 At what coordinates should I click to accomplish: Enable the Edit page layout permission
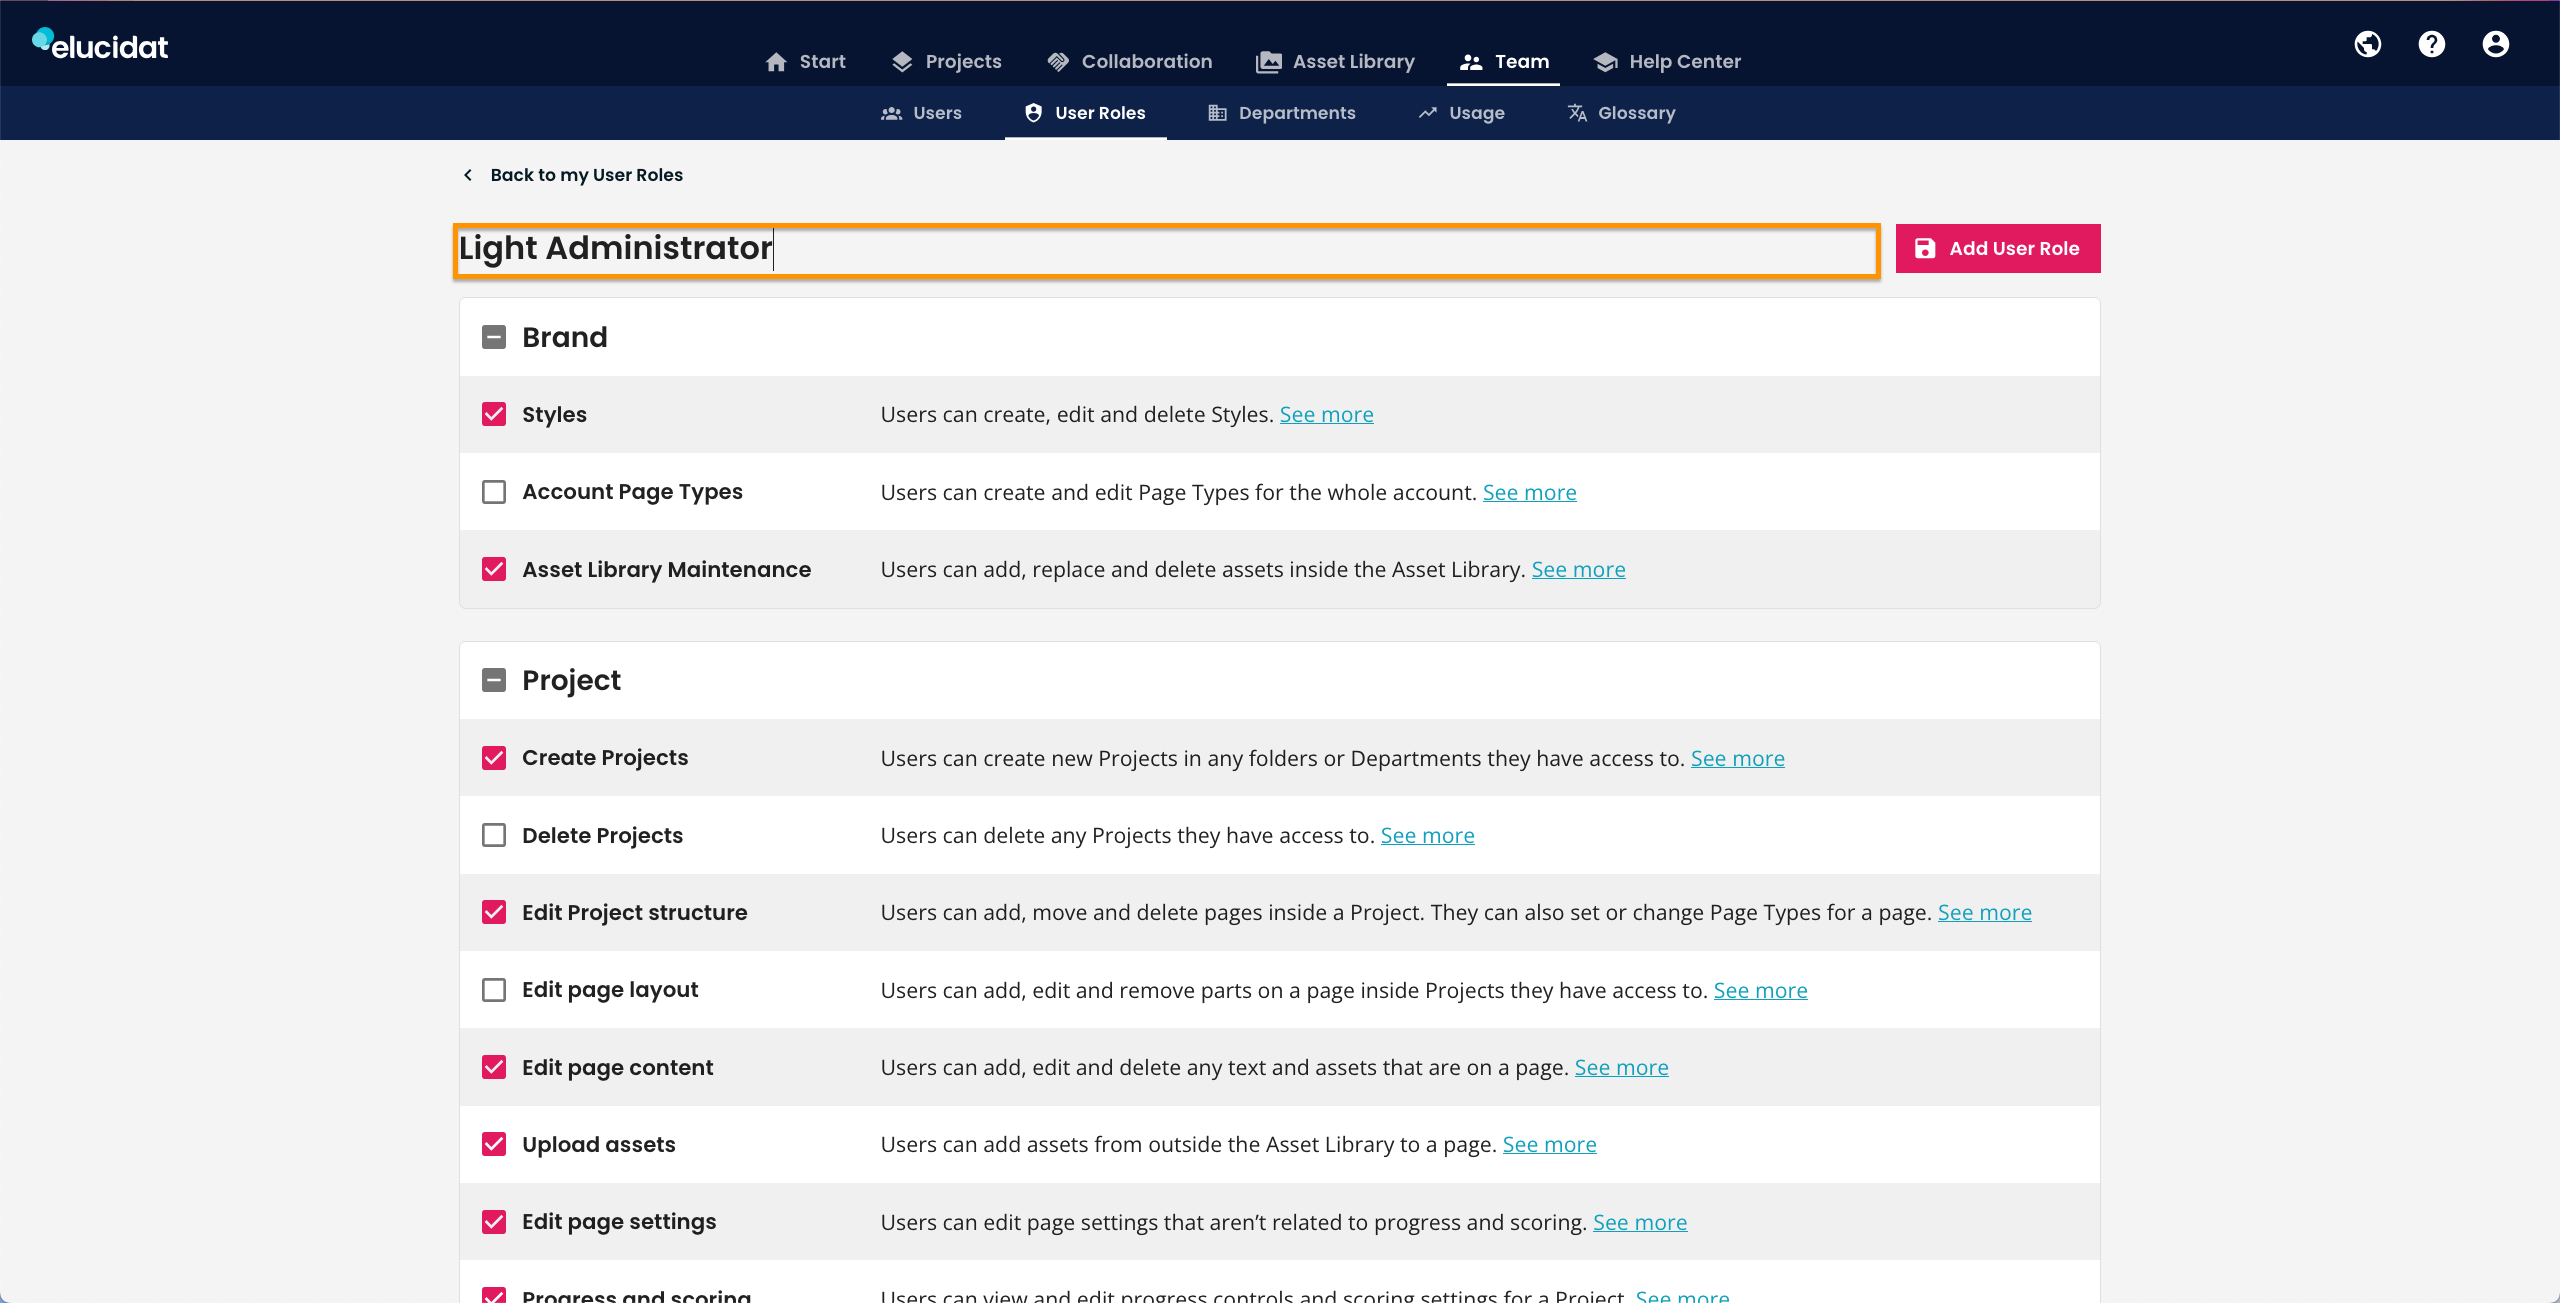[494, 990]
